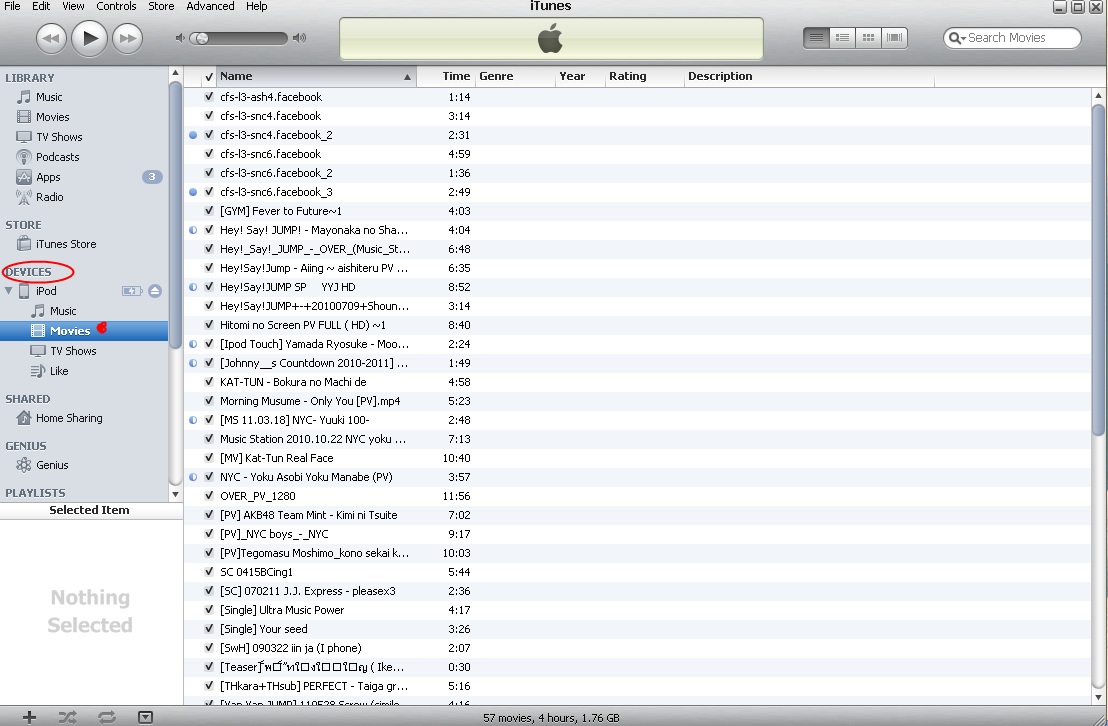Sort by the Genre column
The image size is (1108, 726).
514,76
